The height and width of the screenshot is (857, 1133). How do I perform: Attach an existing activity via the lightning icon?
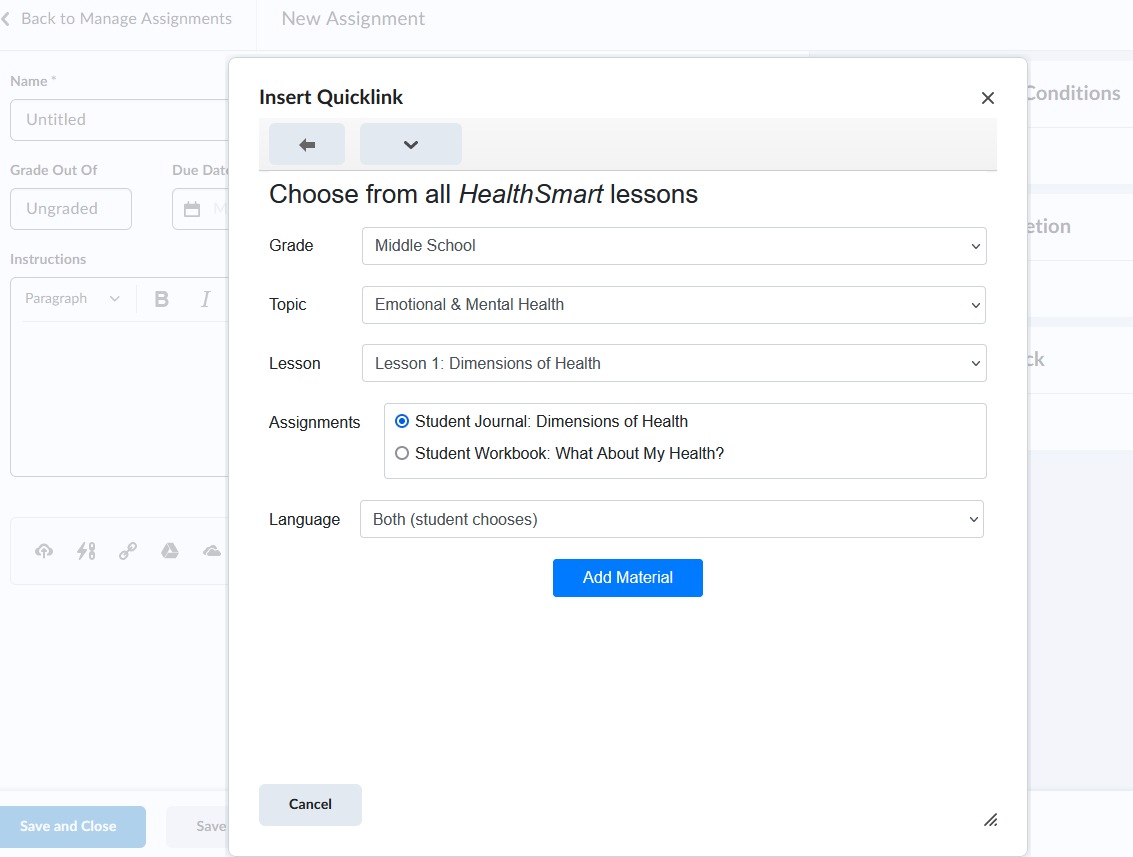pos(86,551)
